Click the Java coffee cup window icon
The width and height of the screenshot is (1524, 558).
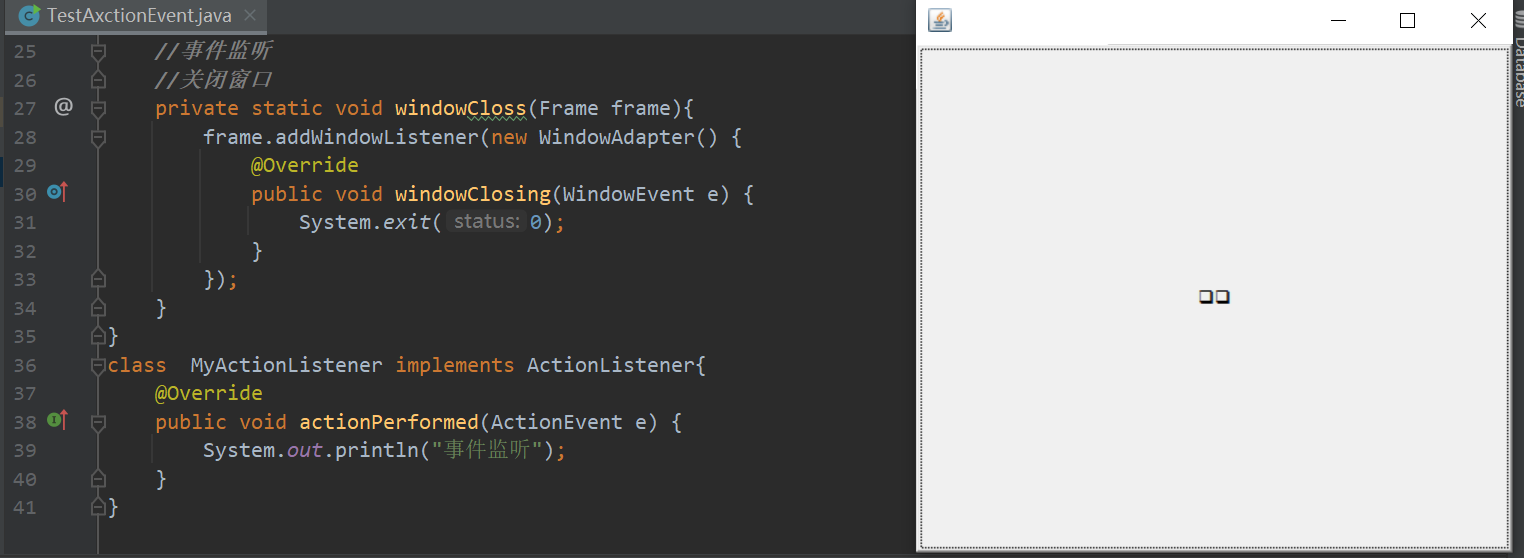pyautogui.click(x=940, y=20)
